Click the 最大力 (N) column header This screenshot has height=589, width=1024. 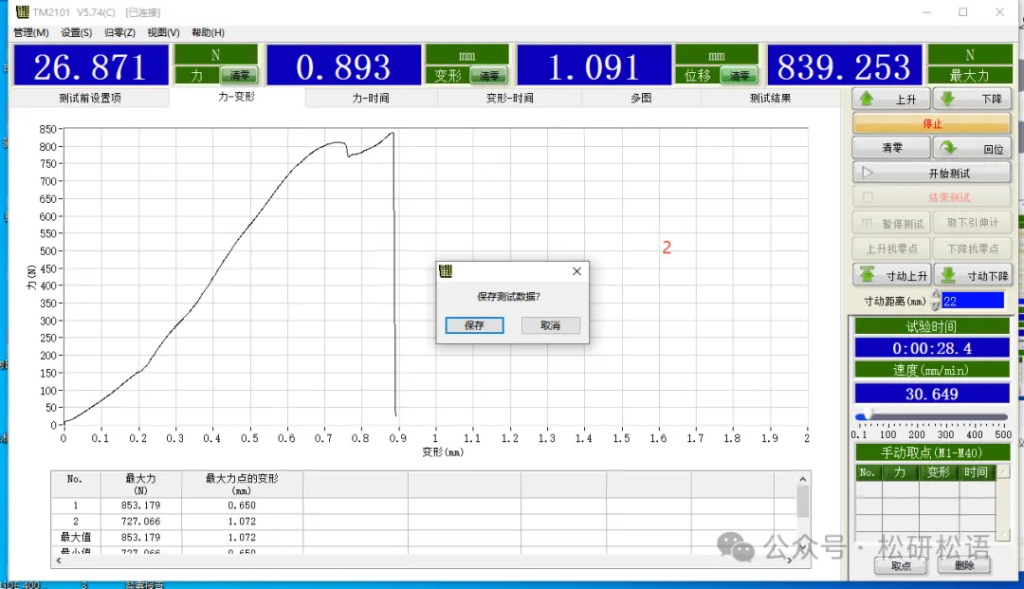click(x=140, y=484)
